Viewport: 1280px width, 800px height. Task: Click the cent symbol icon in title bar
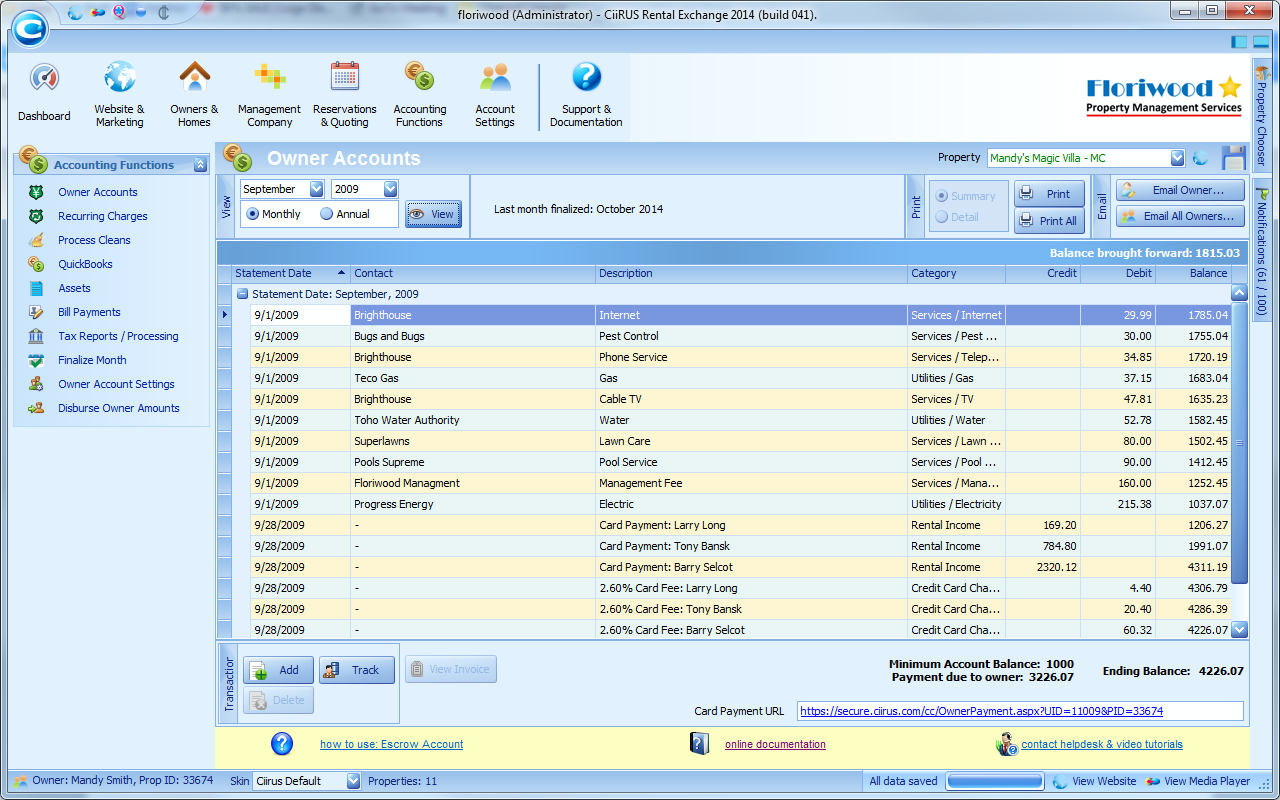coord(163,13)
